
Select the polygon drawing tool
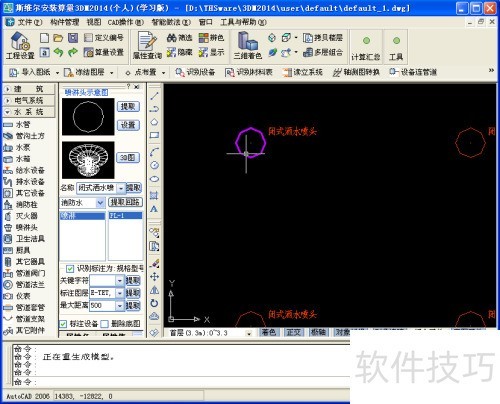(x=154, y=122)
